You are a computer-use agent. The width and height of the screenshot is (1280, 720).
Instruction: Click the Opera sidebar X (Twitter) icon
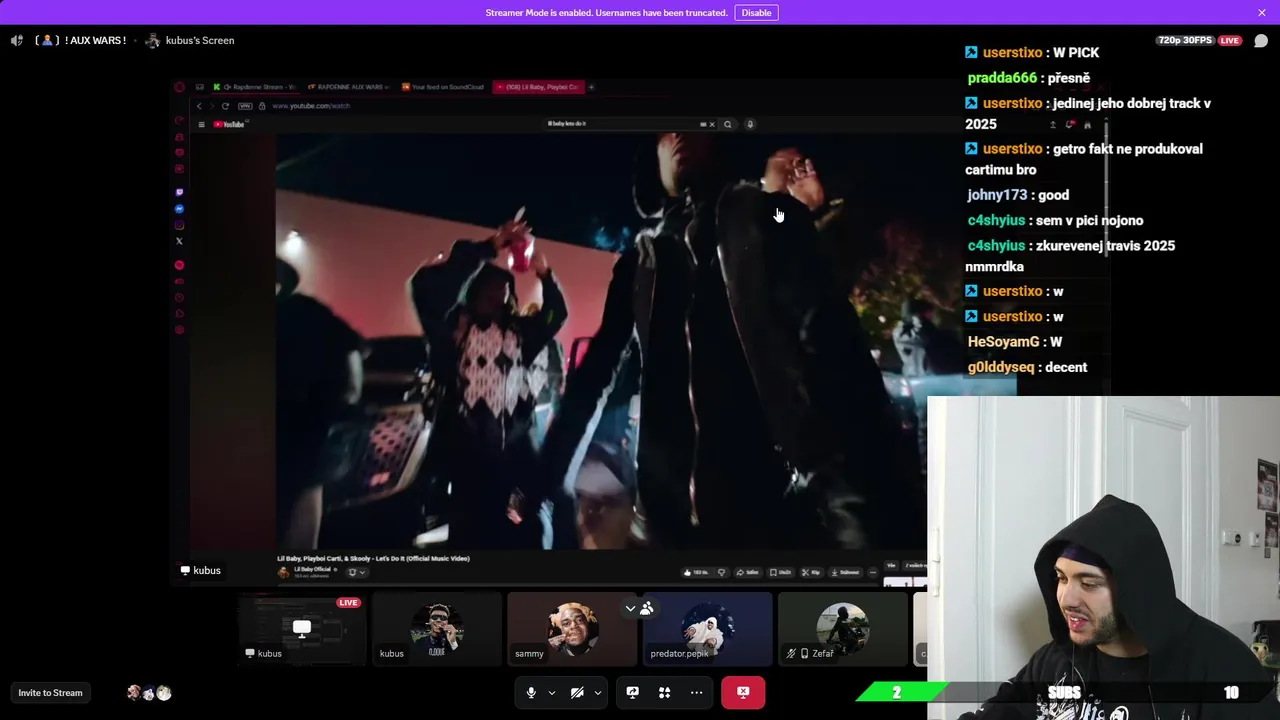(x=179, y=241)
